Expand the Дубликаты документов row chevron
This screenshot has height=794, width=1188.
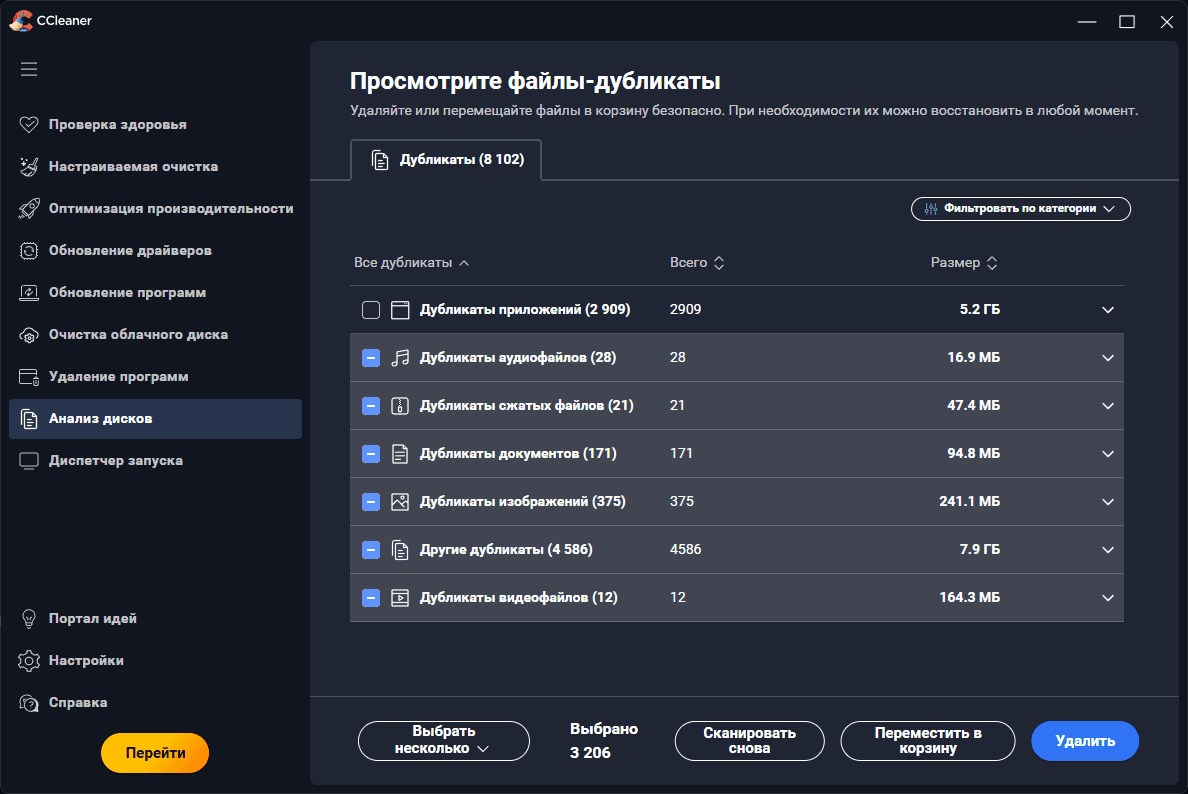1107,454
